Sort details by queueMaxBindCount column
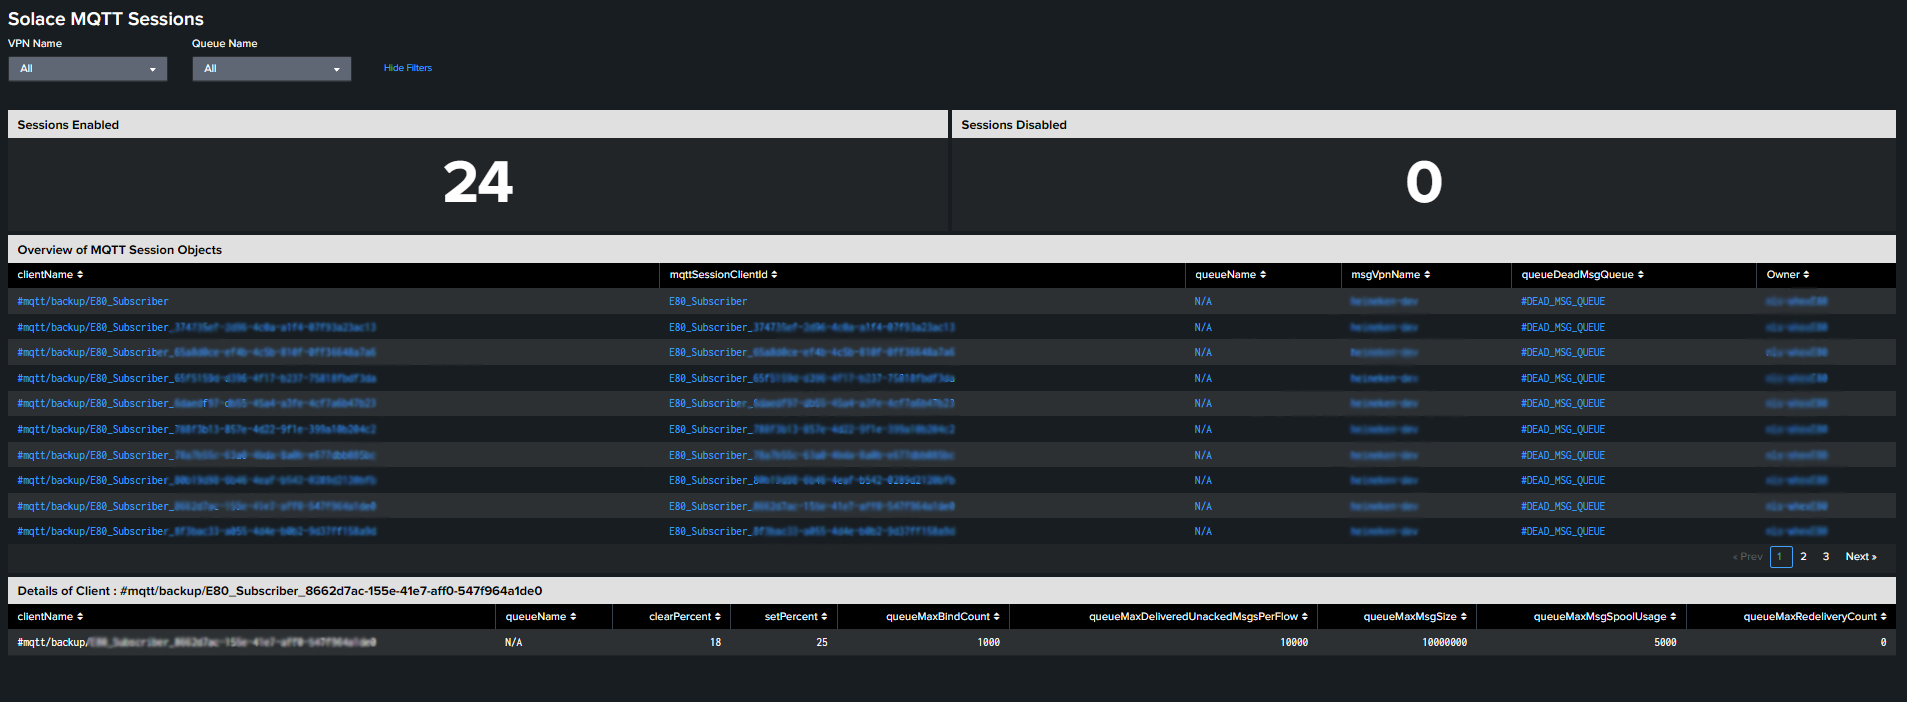Image resolution: width=1907 pixels, height=702 pixels. [x=942, y=617]
